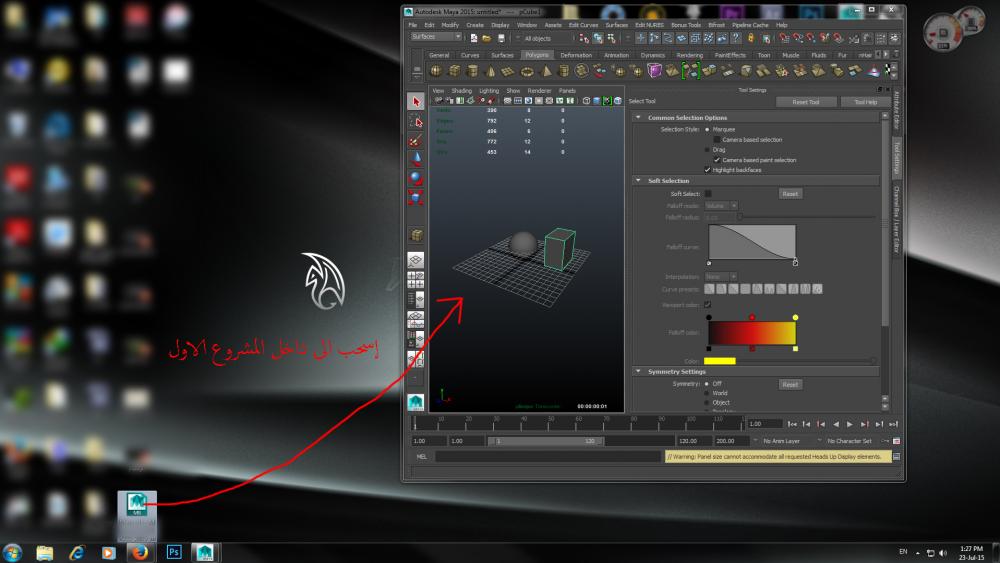Viewport: 1000px width, 563px height.
Task: Pick the Scale tool cube icon
Action: [x=416, y=198]
